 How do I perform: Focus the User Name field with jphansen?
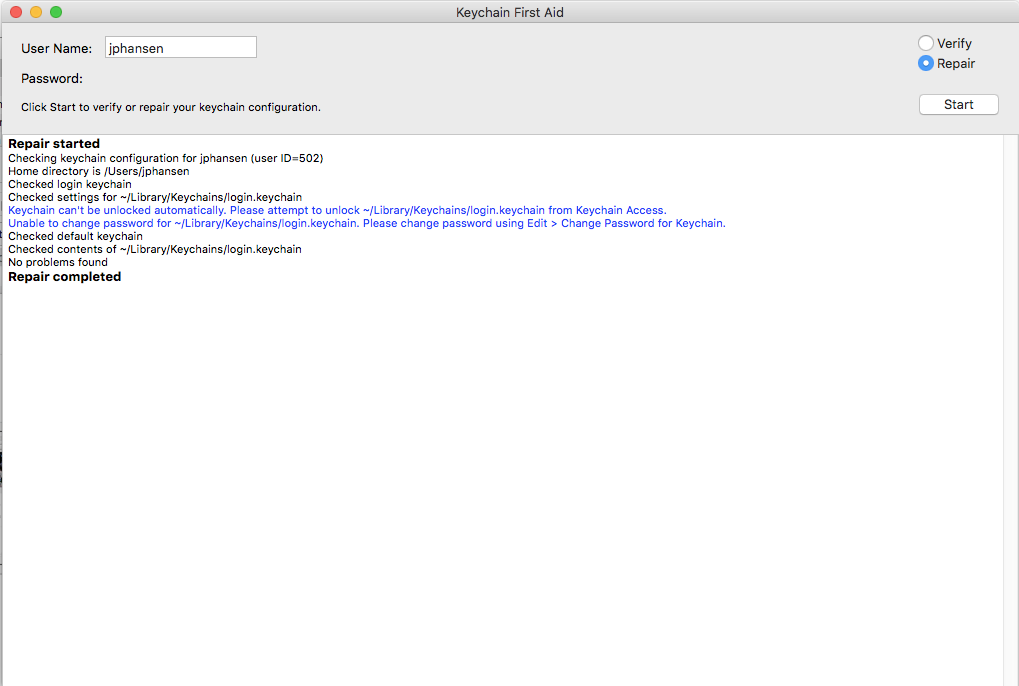click(181, 47)
